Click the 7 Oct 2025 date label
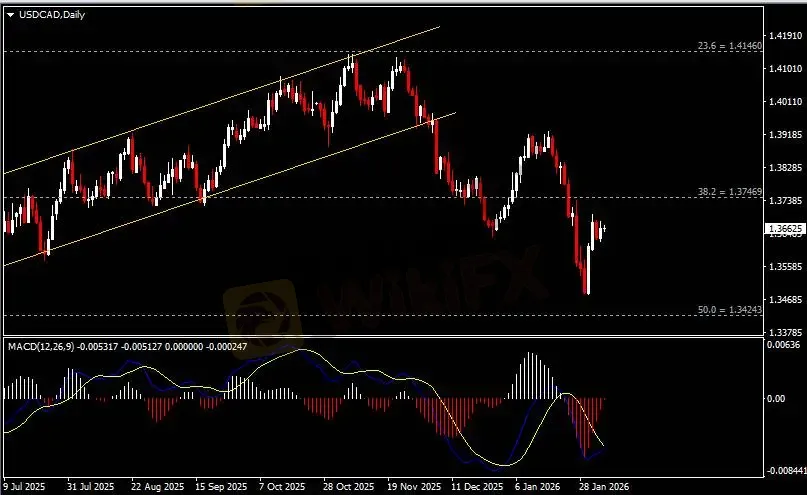 [282, 486]
